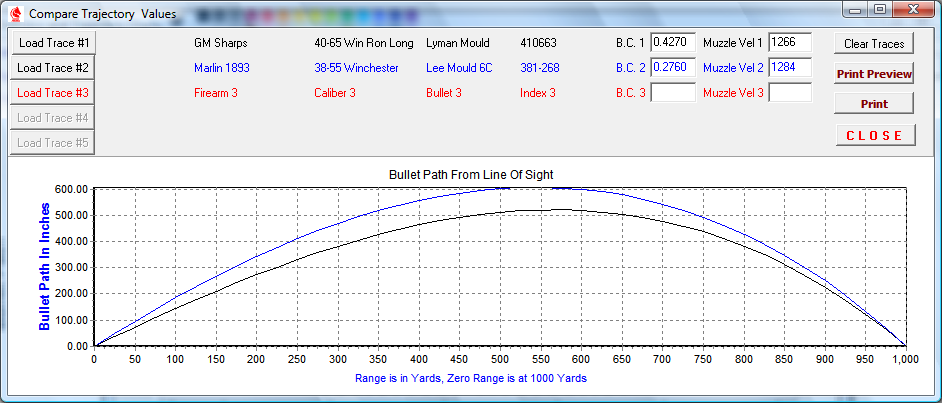
Task: Click the chart title Bullet Path From Line Of Sight
Action: [x=471, y=174]
